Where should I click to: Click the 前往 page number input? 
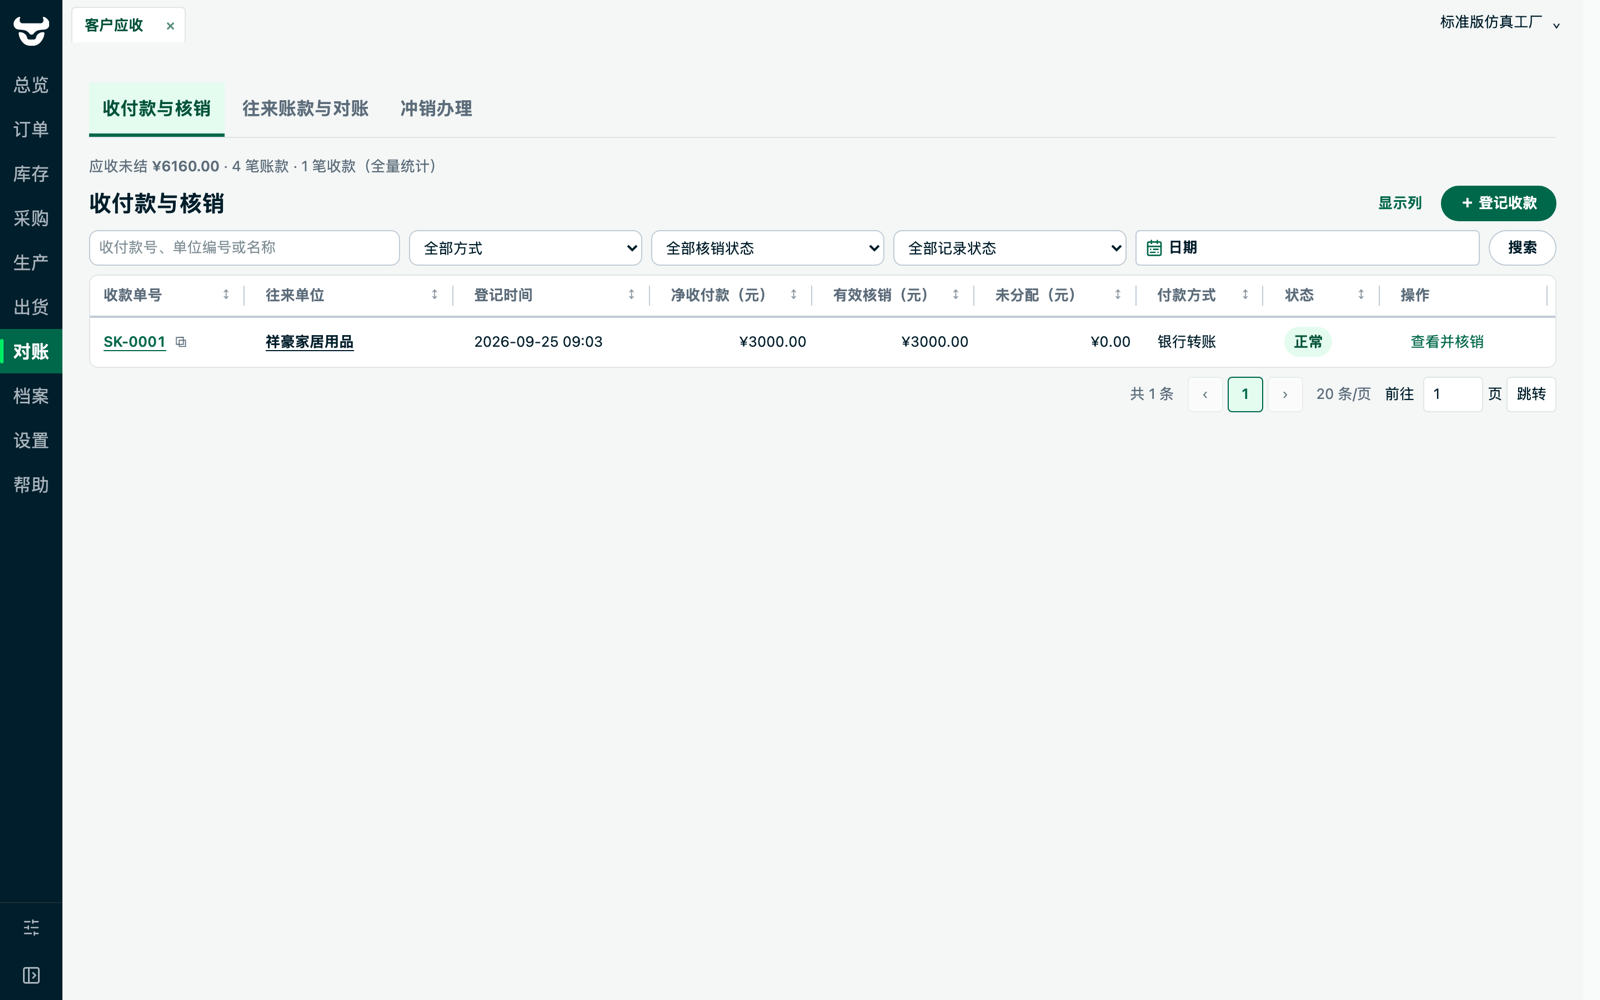[x=1452, y=394]
